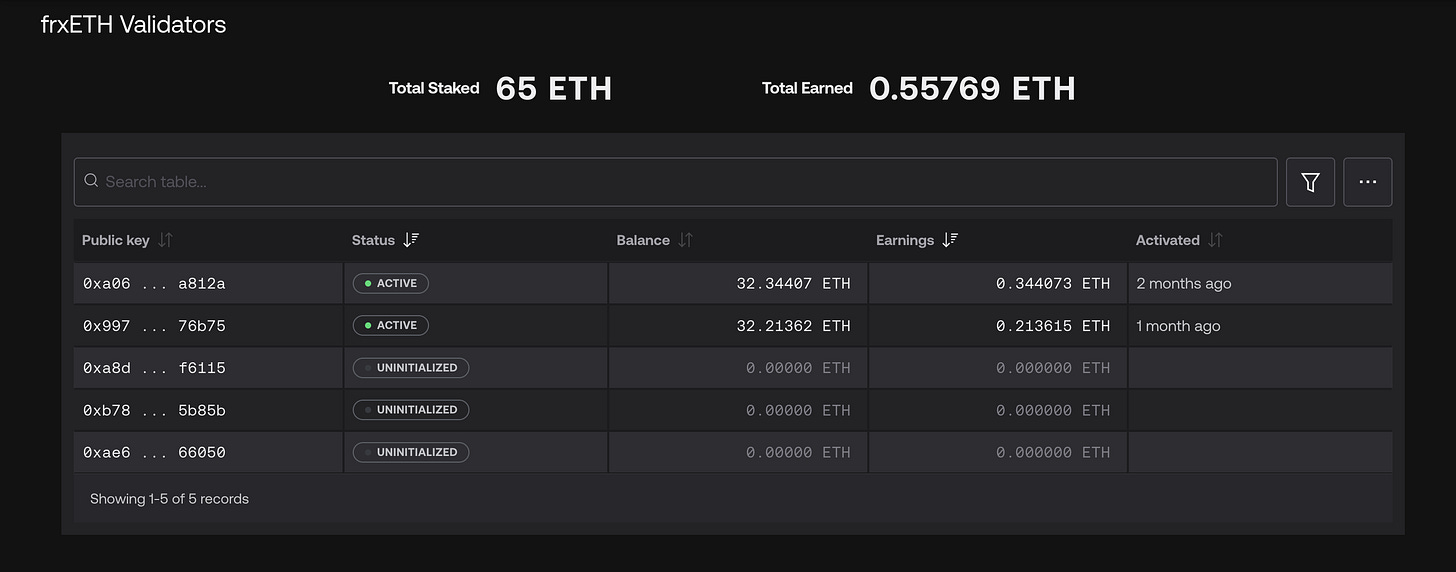The image size is (1456, 572).
Task: Open the three-dot more options menu
Action: (x=1368, y=182)
